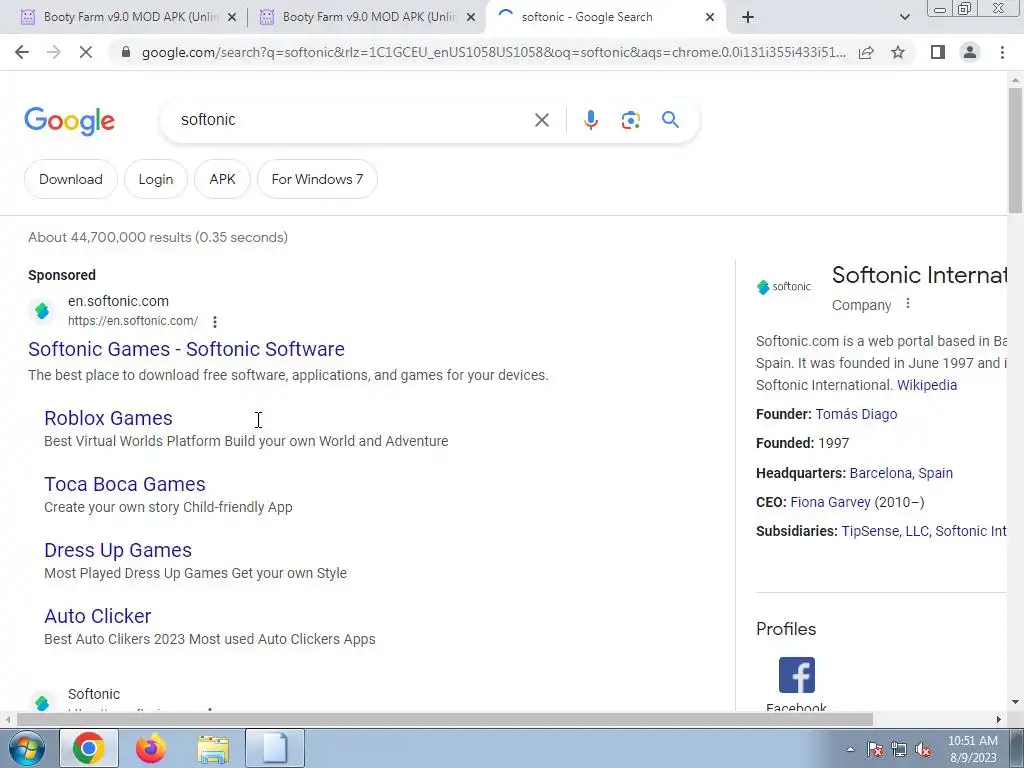Open the Facebook profile icon

pyautogui.click(x=797, y=675)
